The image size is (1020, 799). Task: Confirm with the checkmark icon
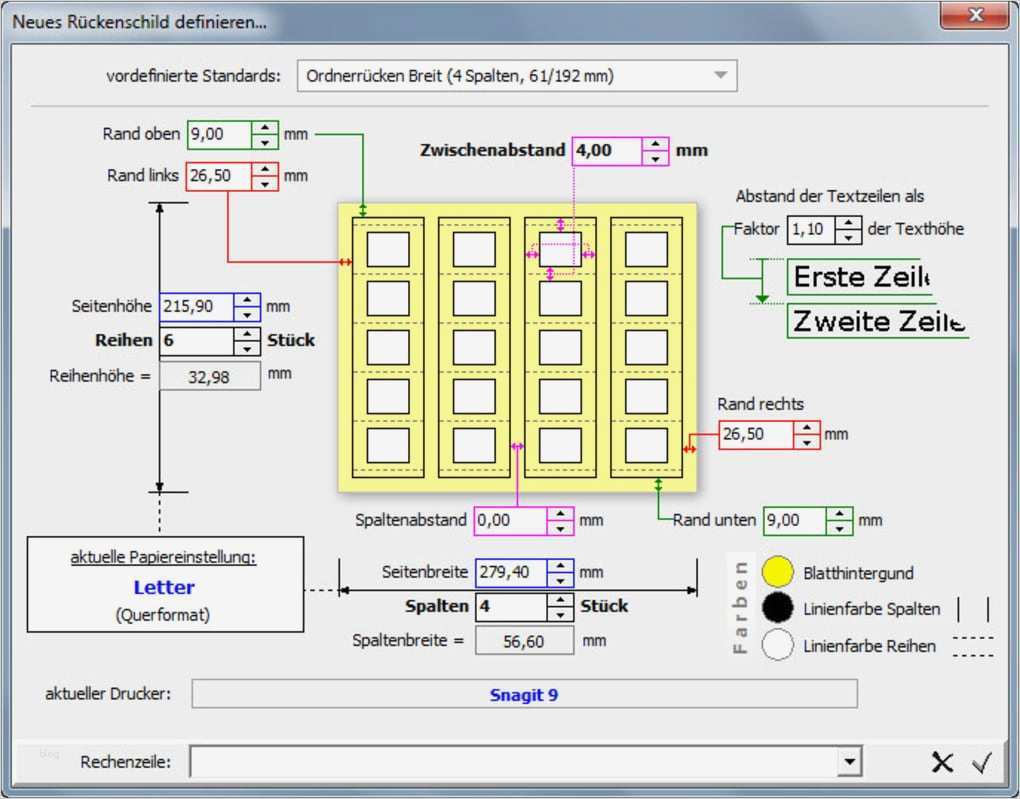(982, 762)
